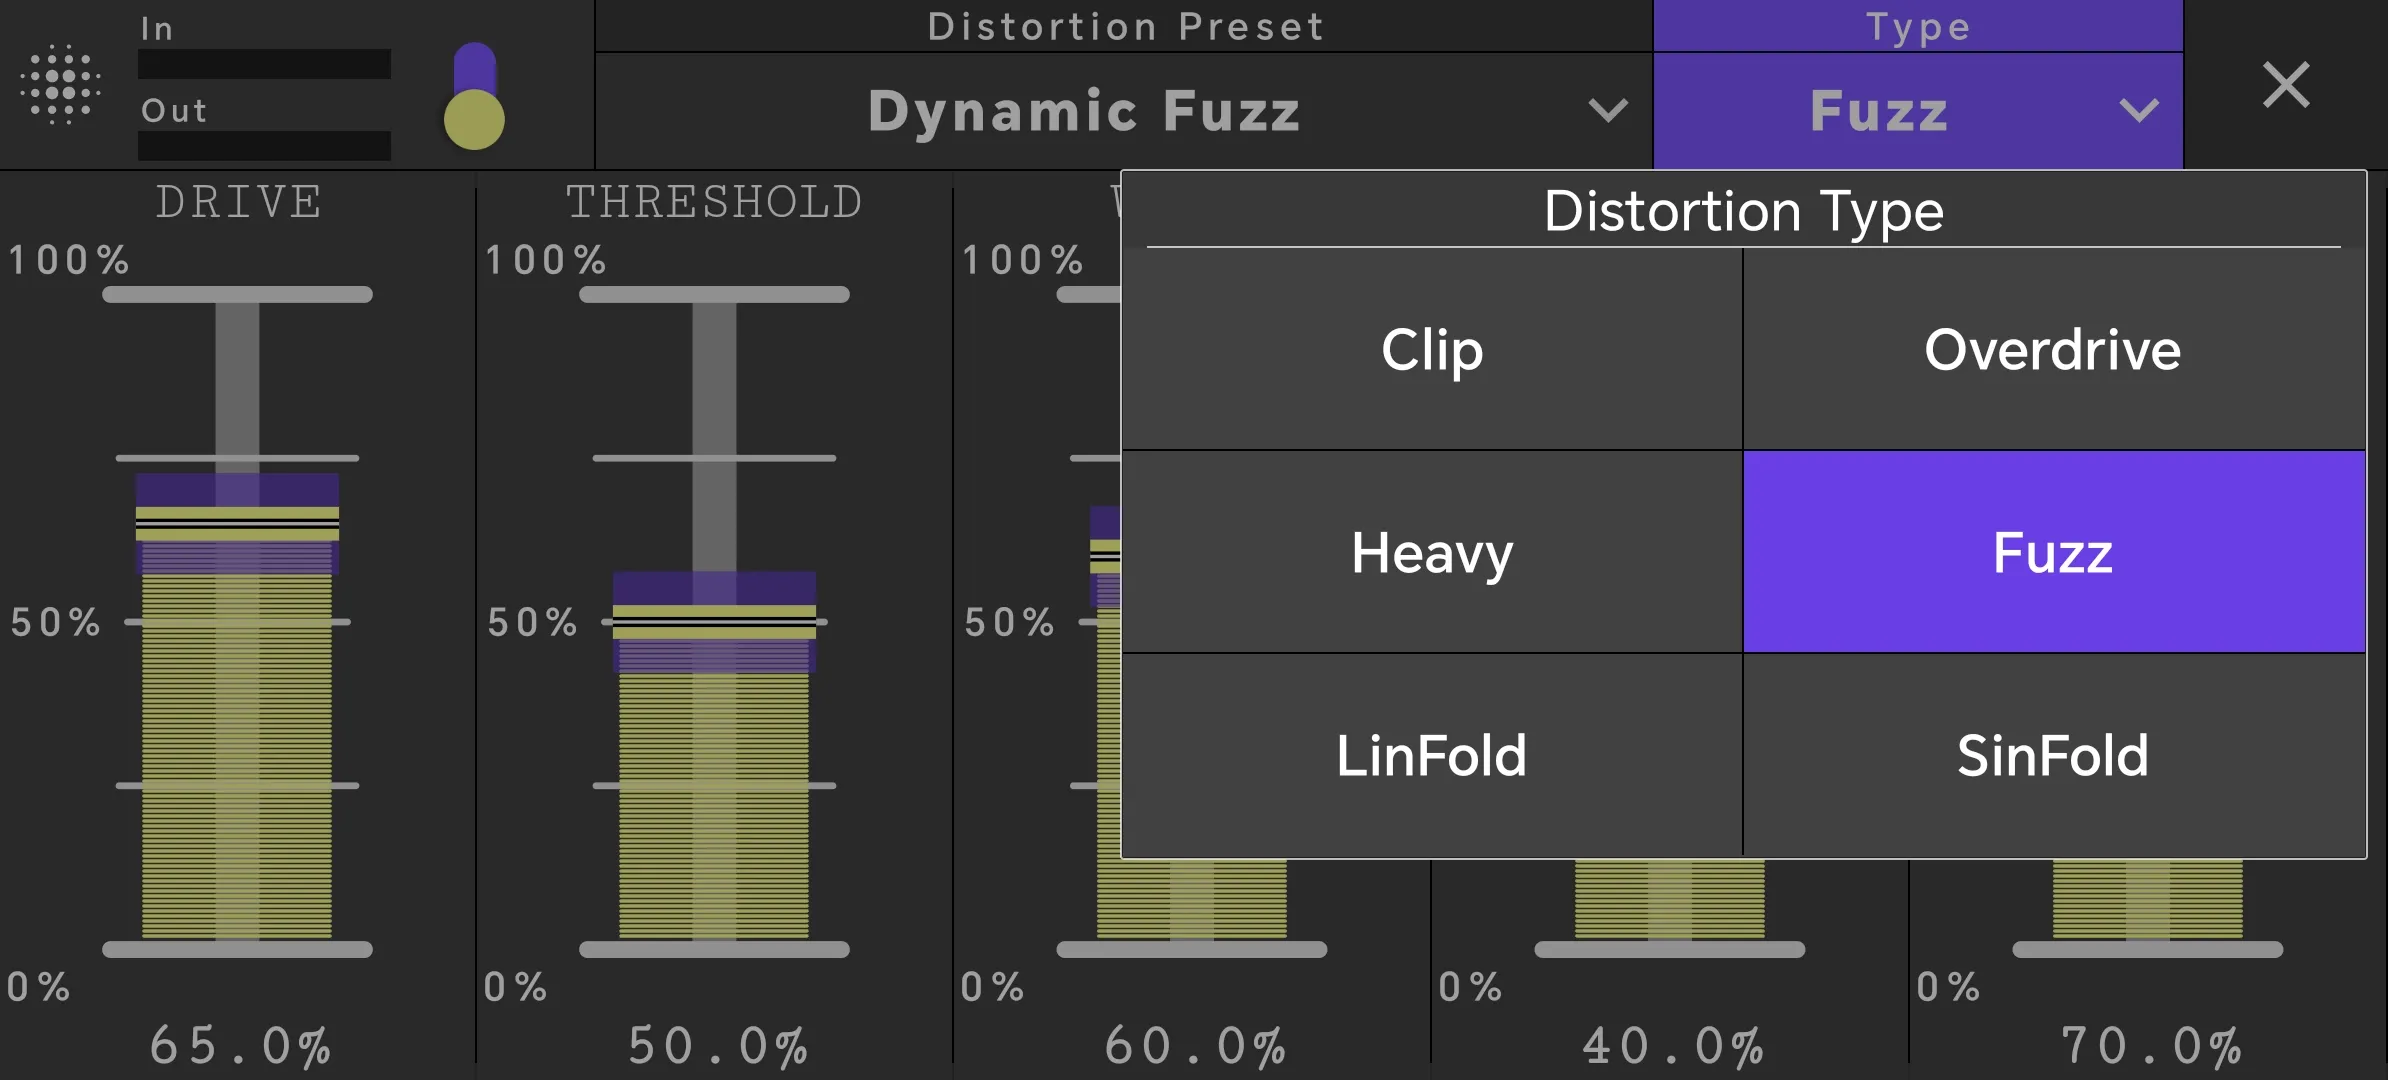Click the Drive value 65.0% readout
Screen dimensions: 2388x1080
(x=240, y=1046)
